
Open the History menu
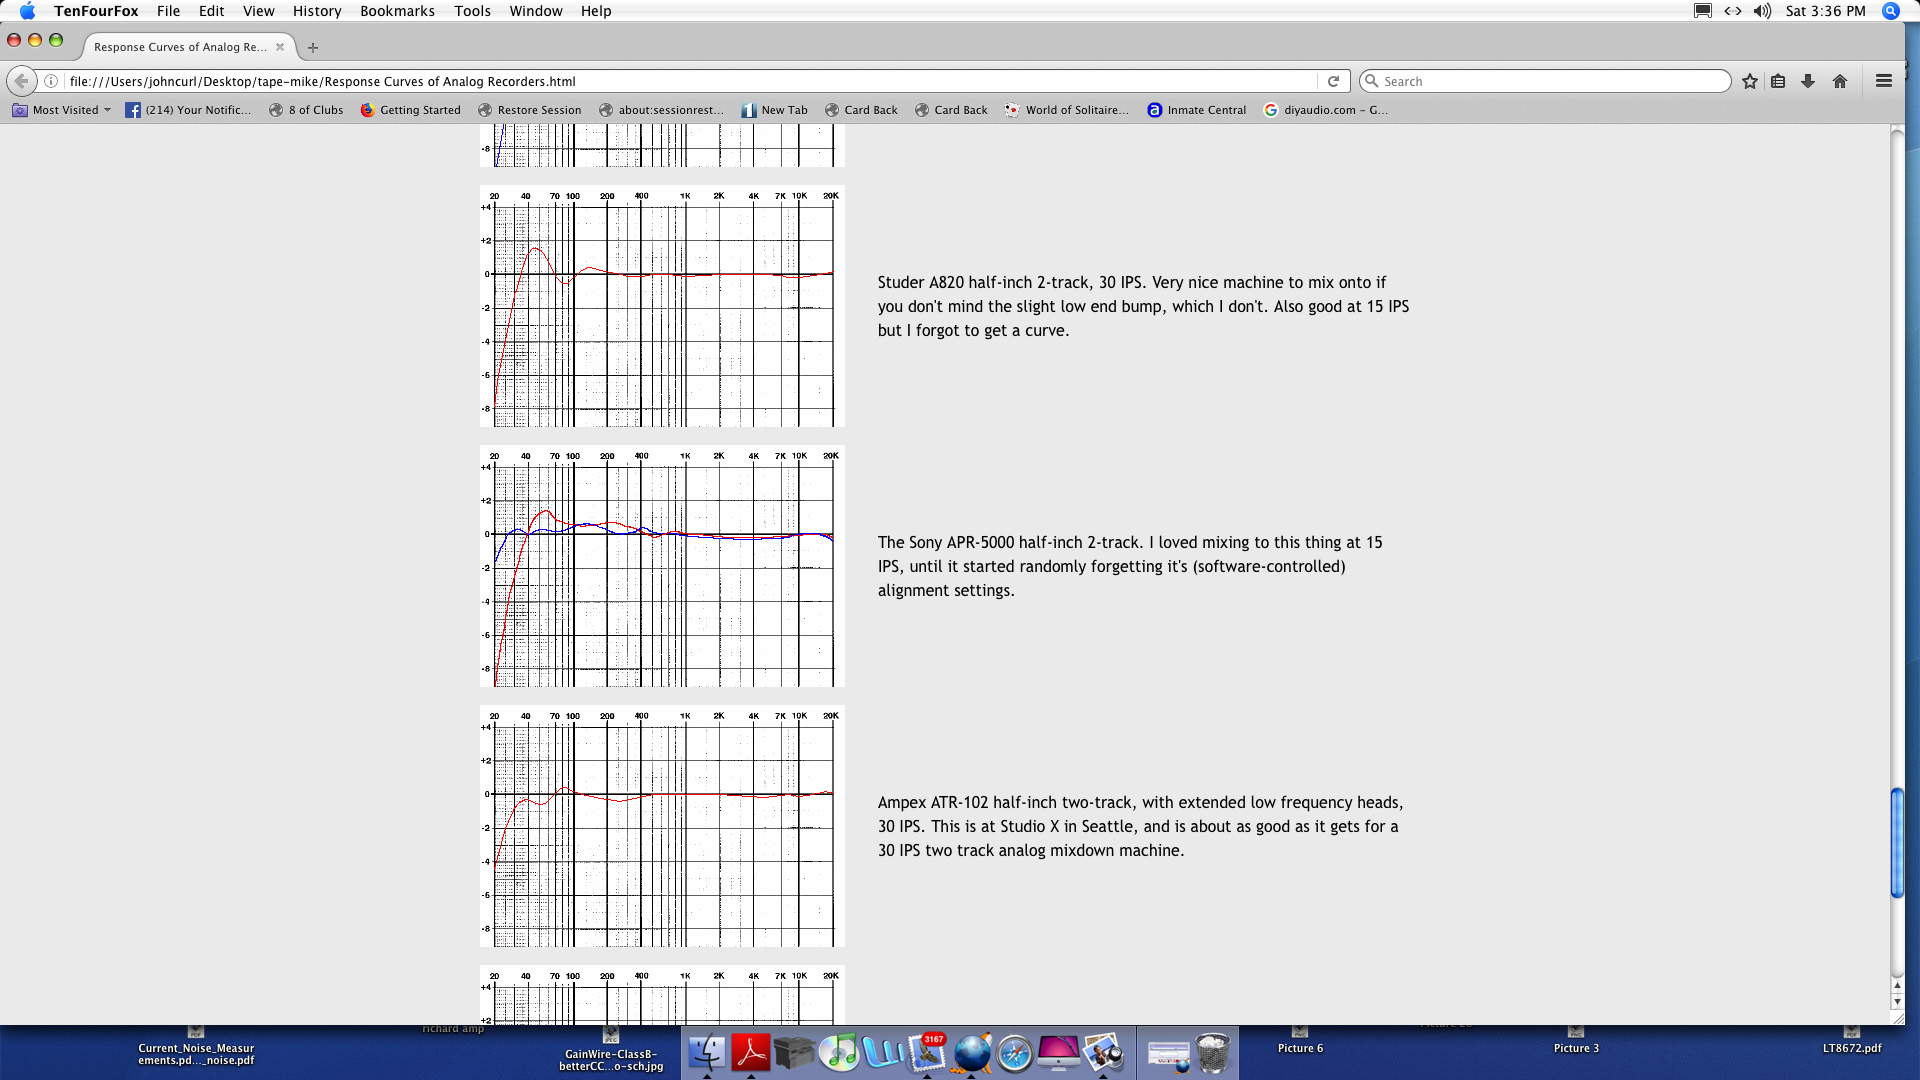(317, 11)
